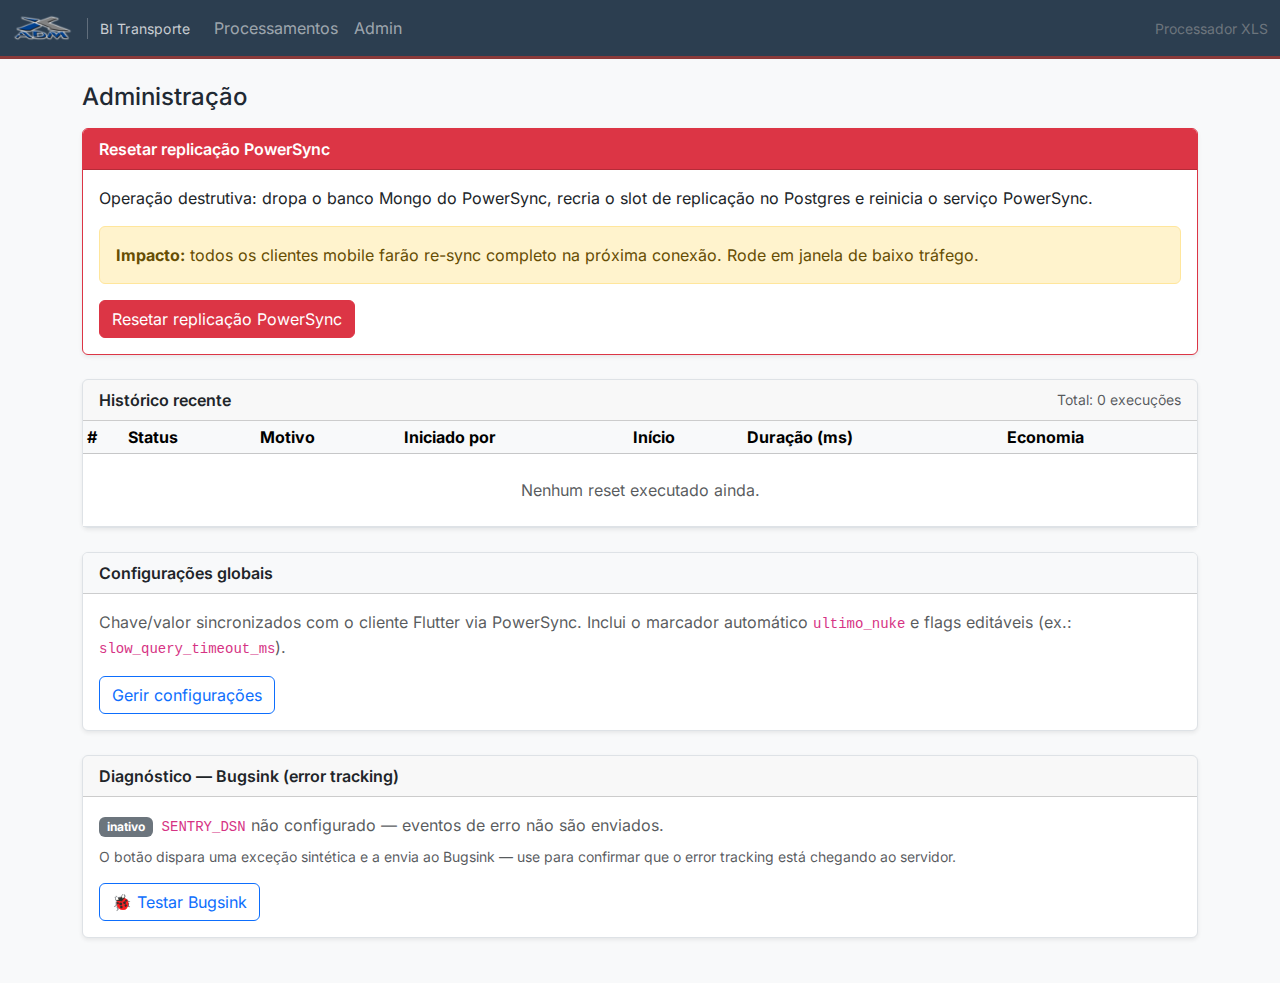Click the inativo status badge
Screen dimensions: 1280x983
[126, 826]
